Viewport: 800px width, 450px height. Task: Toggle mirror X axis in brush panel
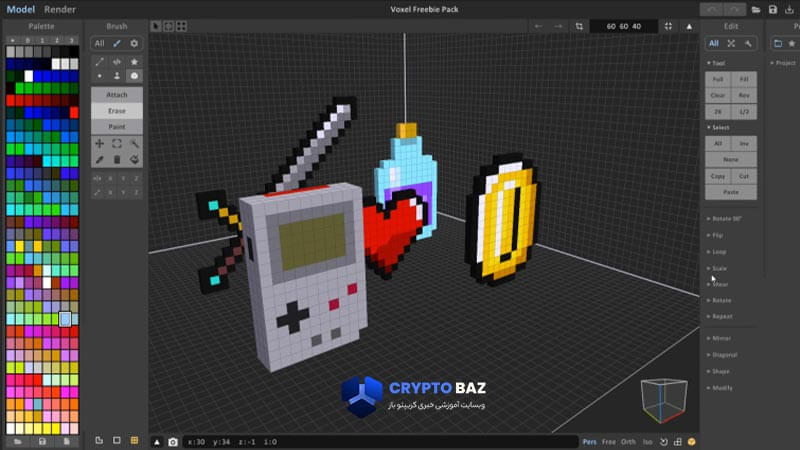[x=110, y=178]
